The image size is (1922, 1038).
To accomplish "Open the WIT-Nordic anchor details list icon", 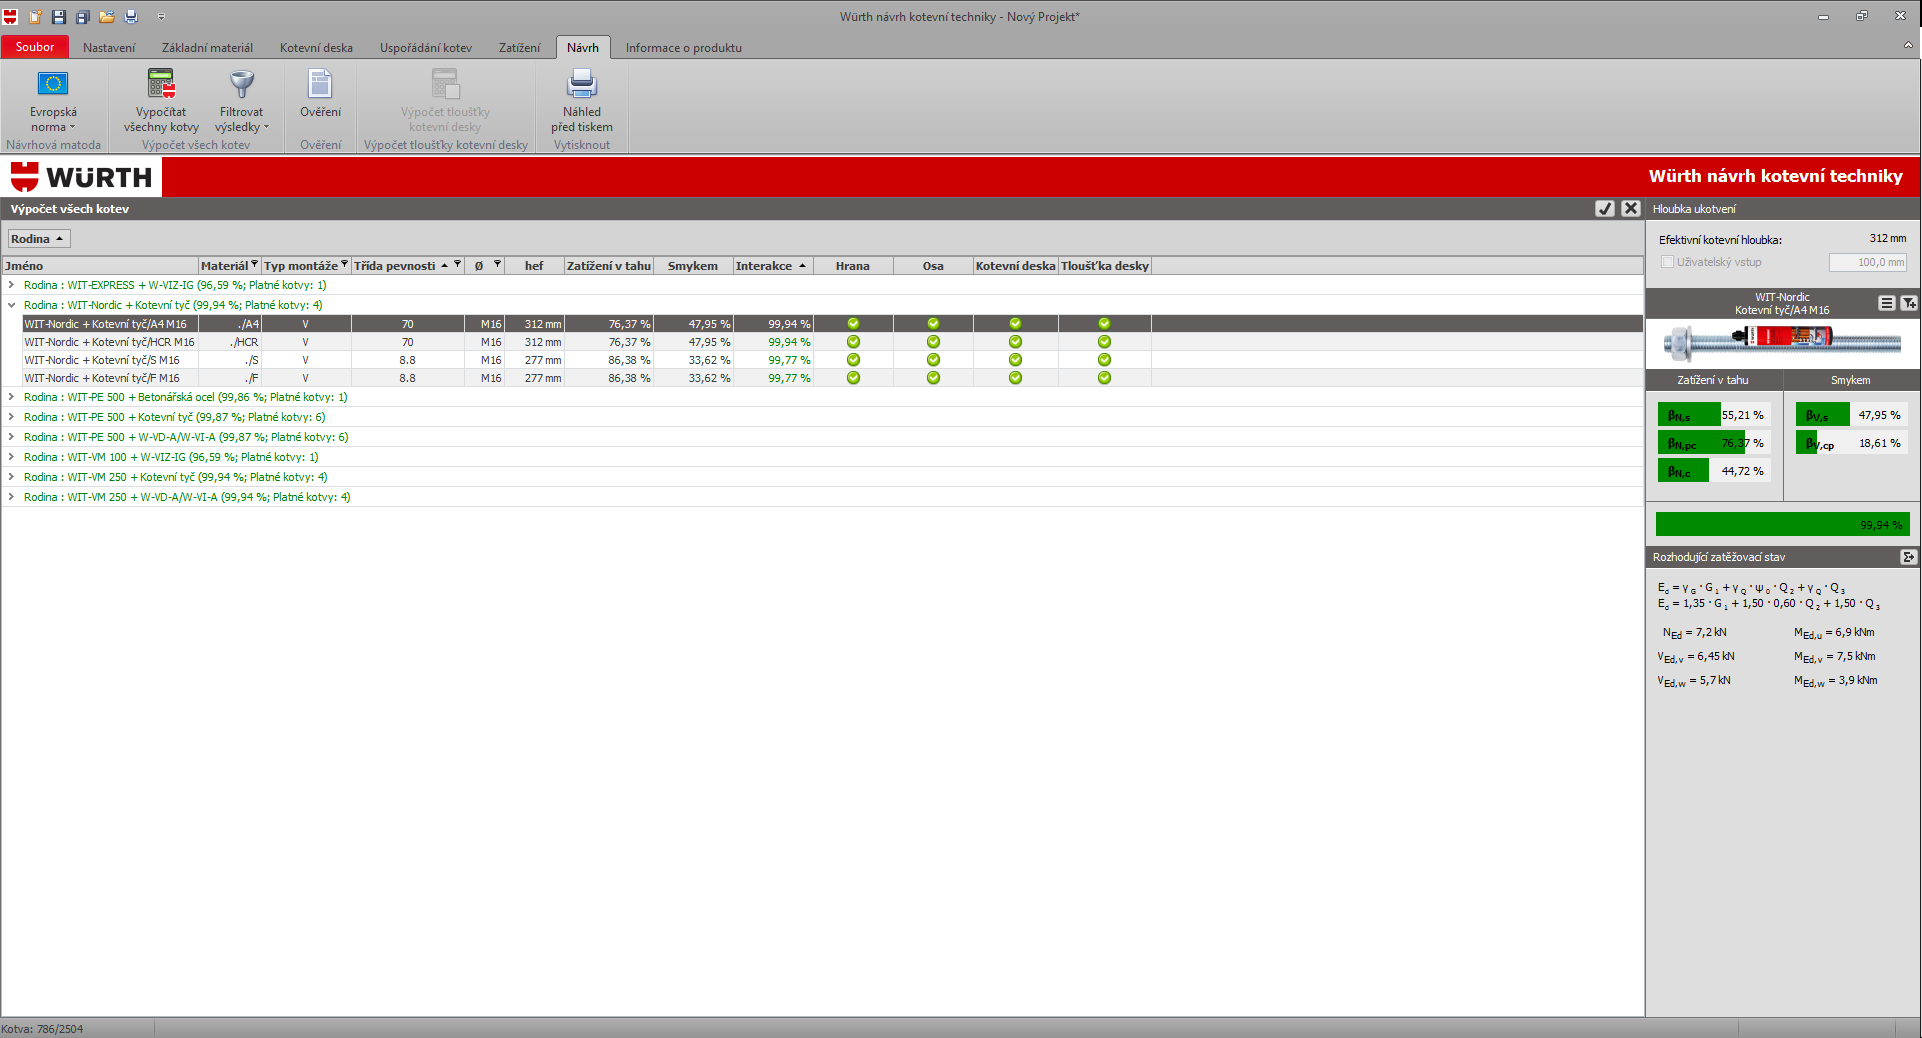I will [1886, 303].
